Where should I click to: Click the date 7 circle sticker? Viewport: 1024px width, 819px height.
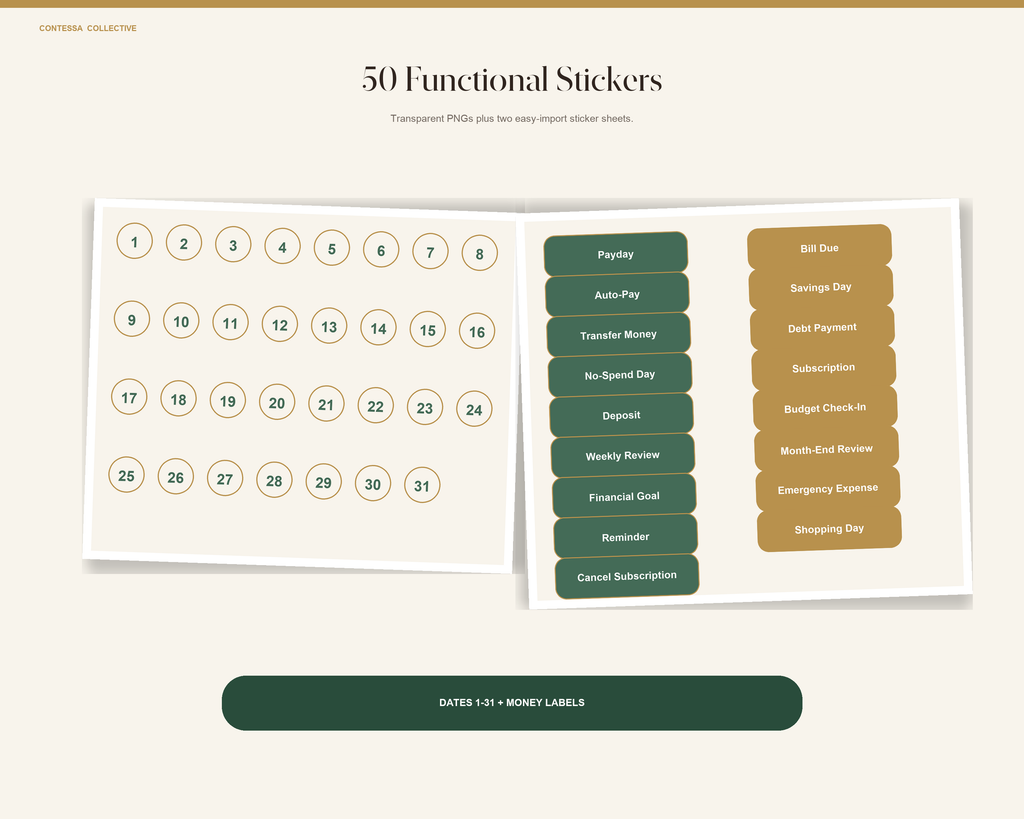pyautogui.click(x=430, y=251)
